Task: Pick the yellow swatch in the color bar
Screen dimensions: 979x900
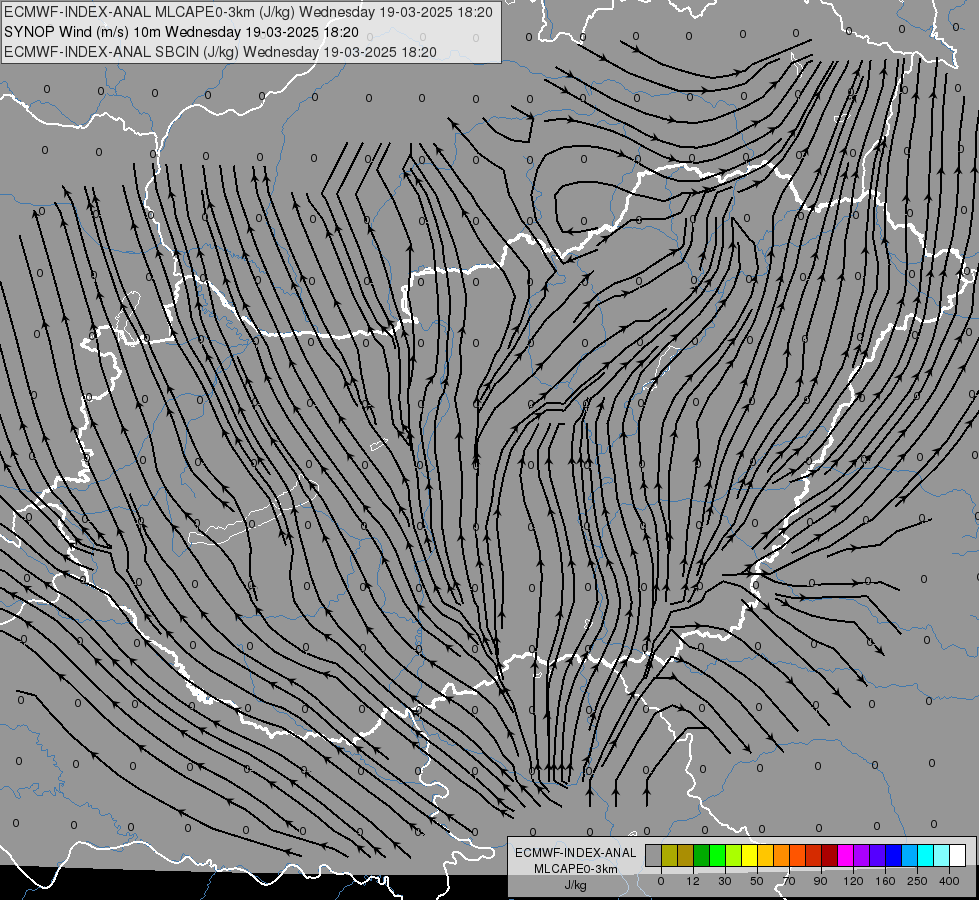Action: coord(749,855)
